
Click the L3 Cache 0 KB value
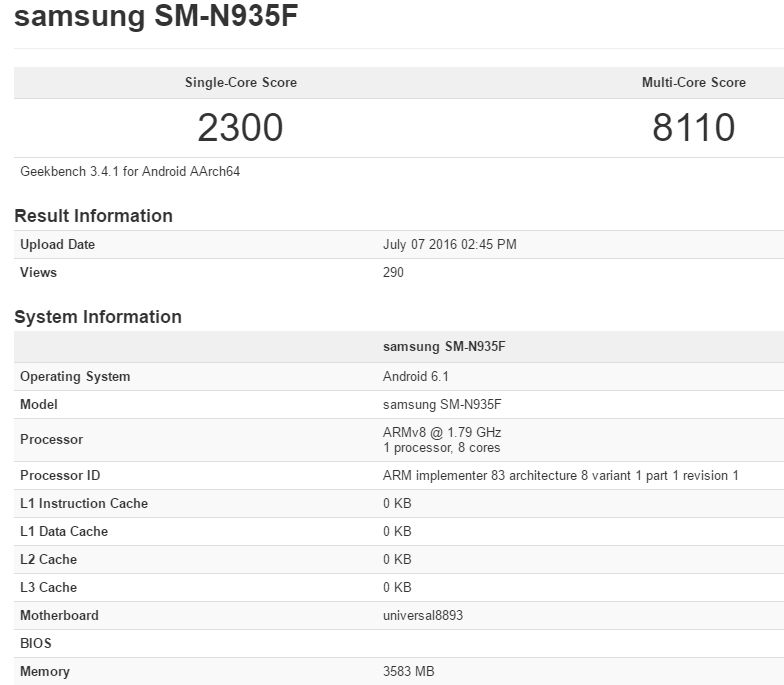[x=397, y=588]
